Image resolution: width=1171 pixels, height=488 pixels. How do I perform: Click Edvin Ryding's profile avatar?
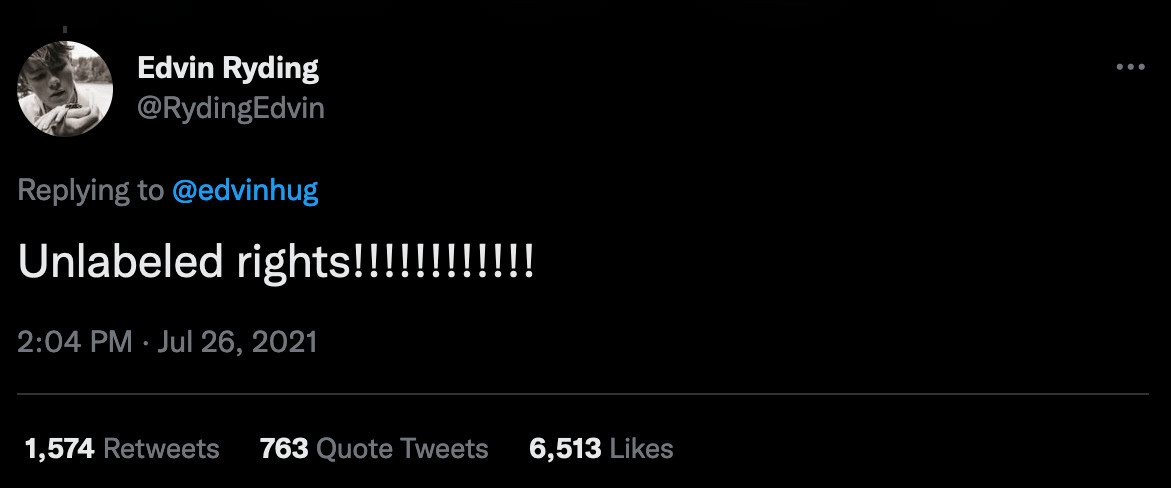[x=65, y=88]
